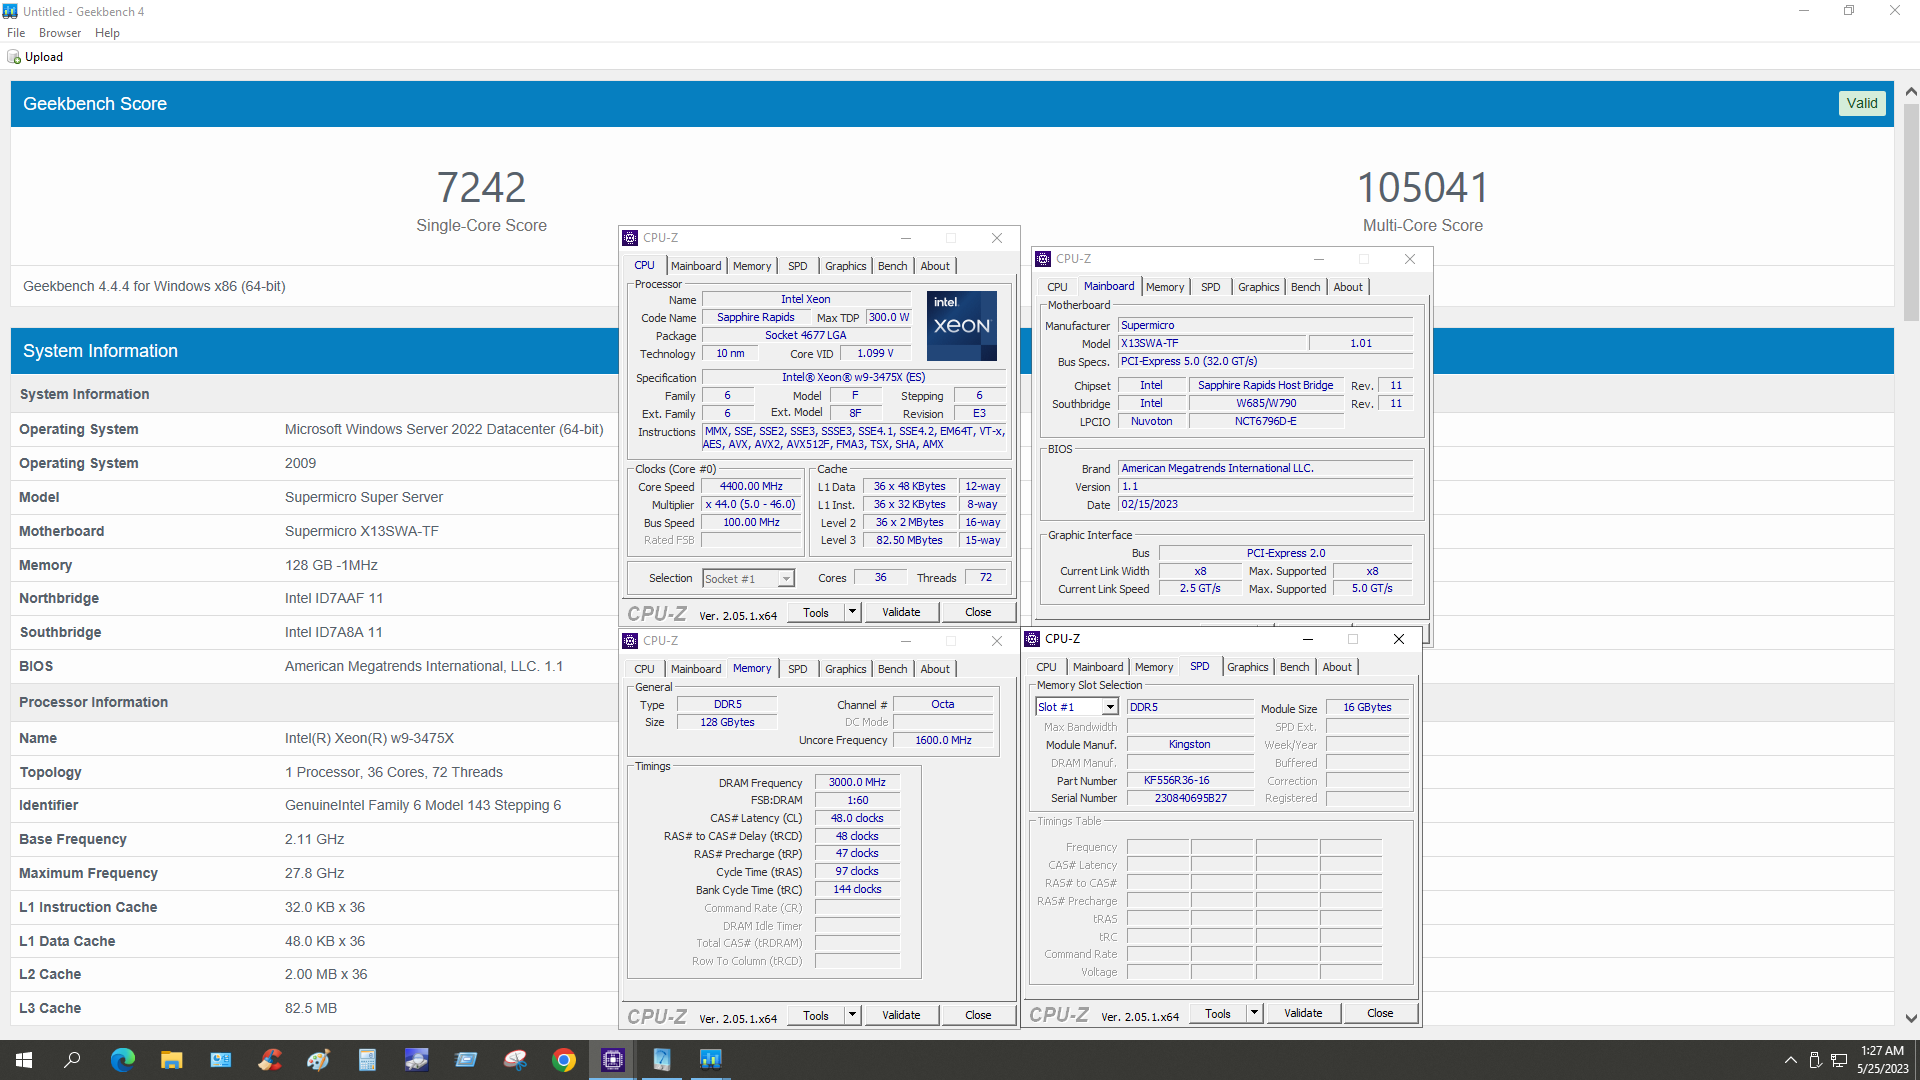
Task: Click Close button in the SPD window
Action: click(1380, 1013)
